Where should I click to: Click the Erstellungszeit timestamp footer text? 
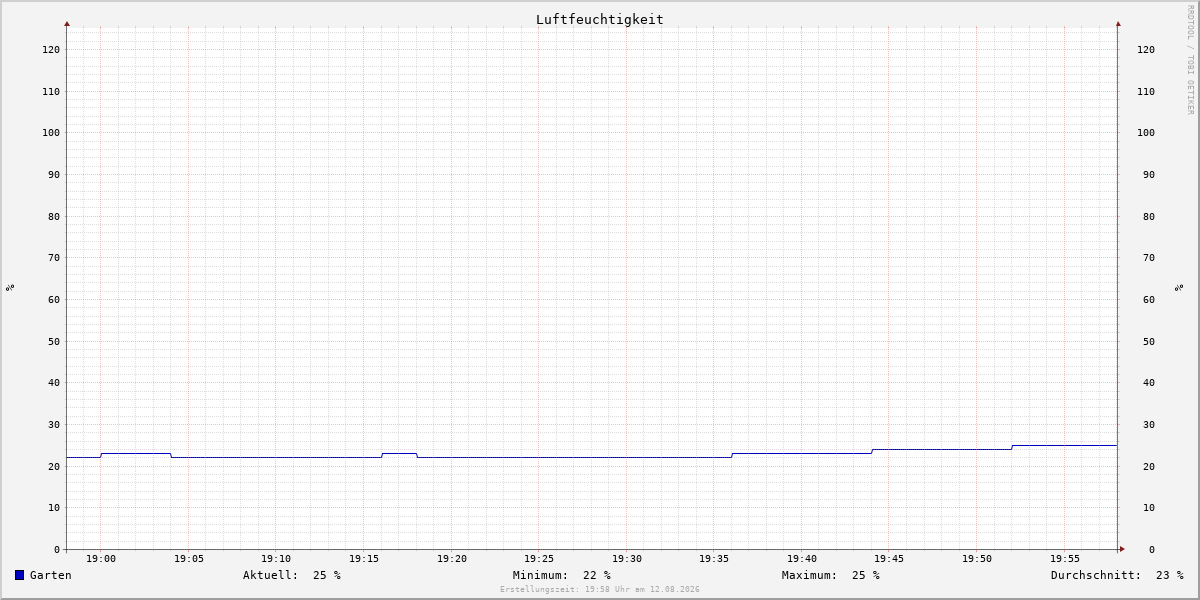(600, 590)
